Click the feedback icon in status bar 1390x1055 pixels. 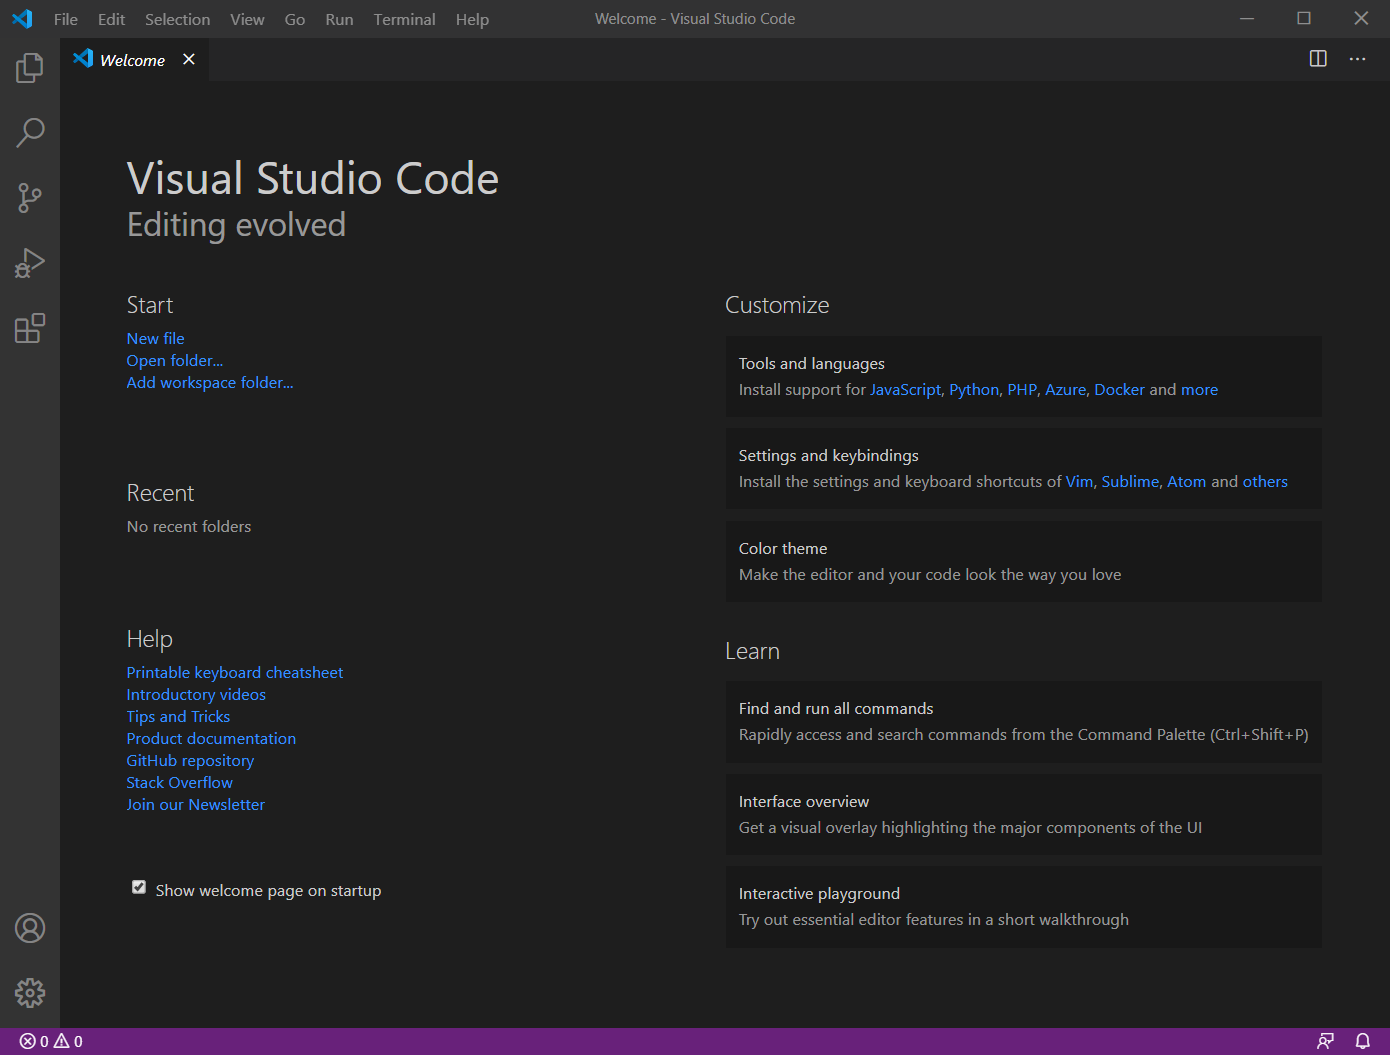(1325, 1041)
